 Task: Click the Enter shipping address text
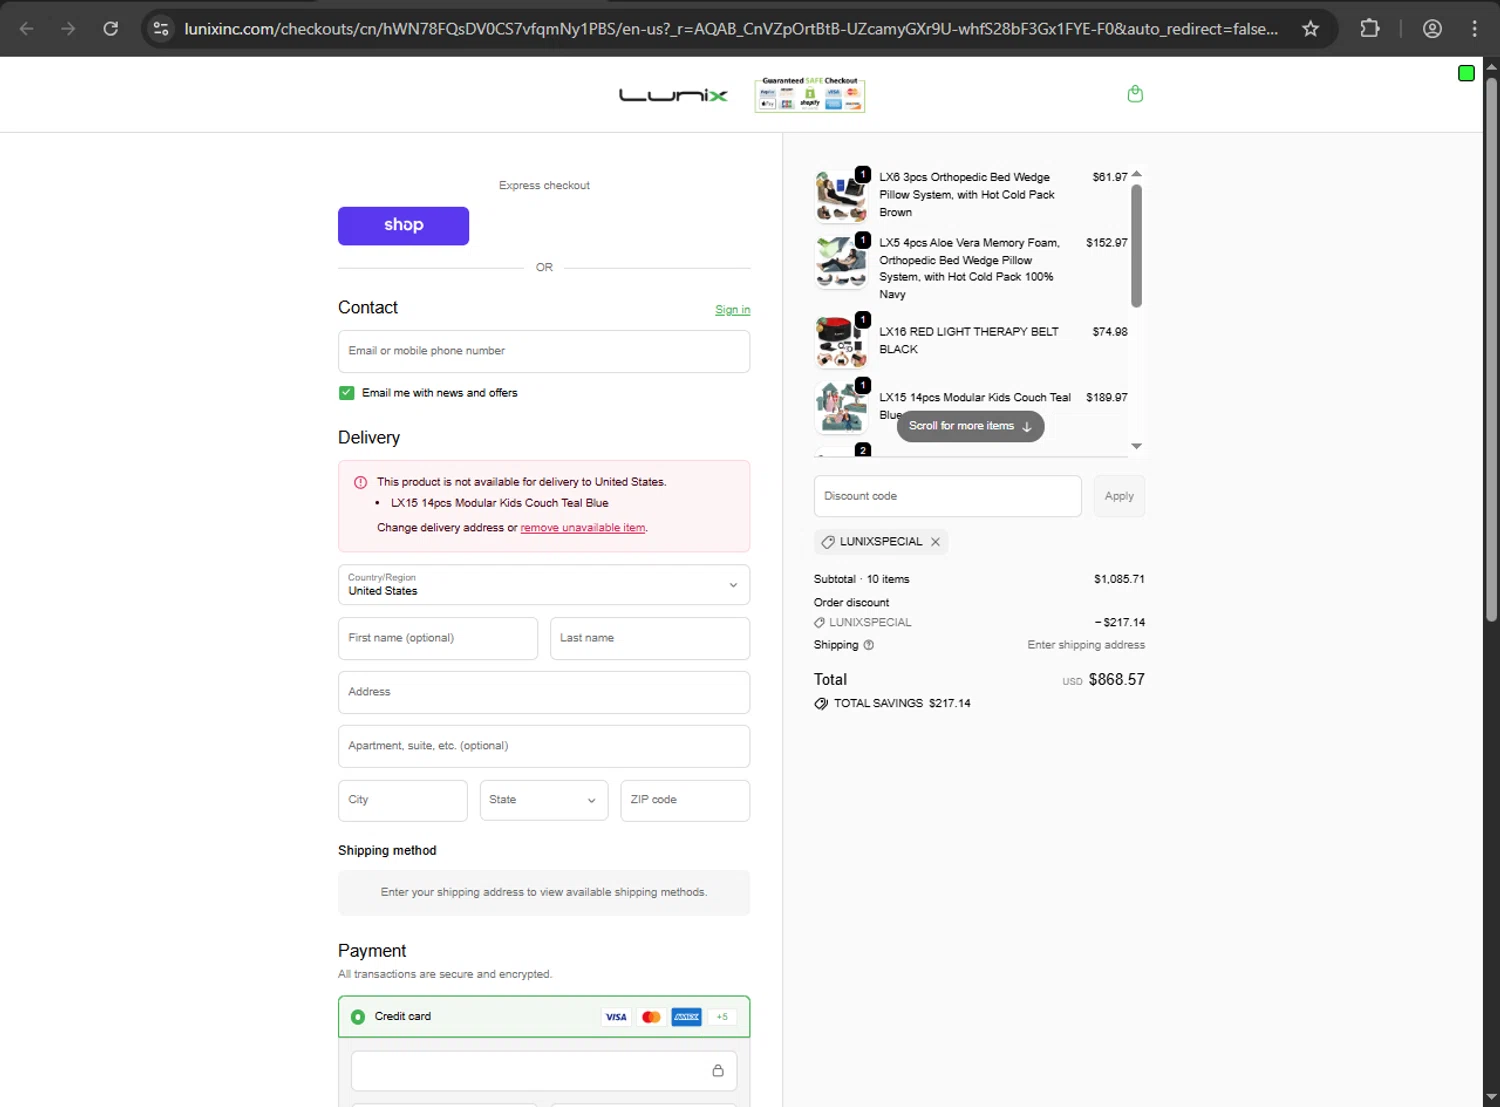1086,645
